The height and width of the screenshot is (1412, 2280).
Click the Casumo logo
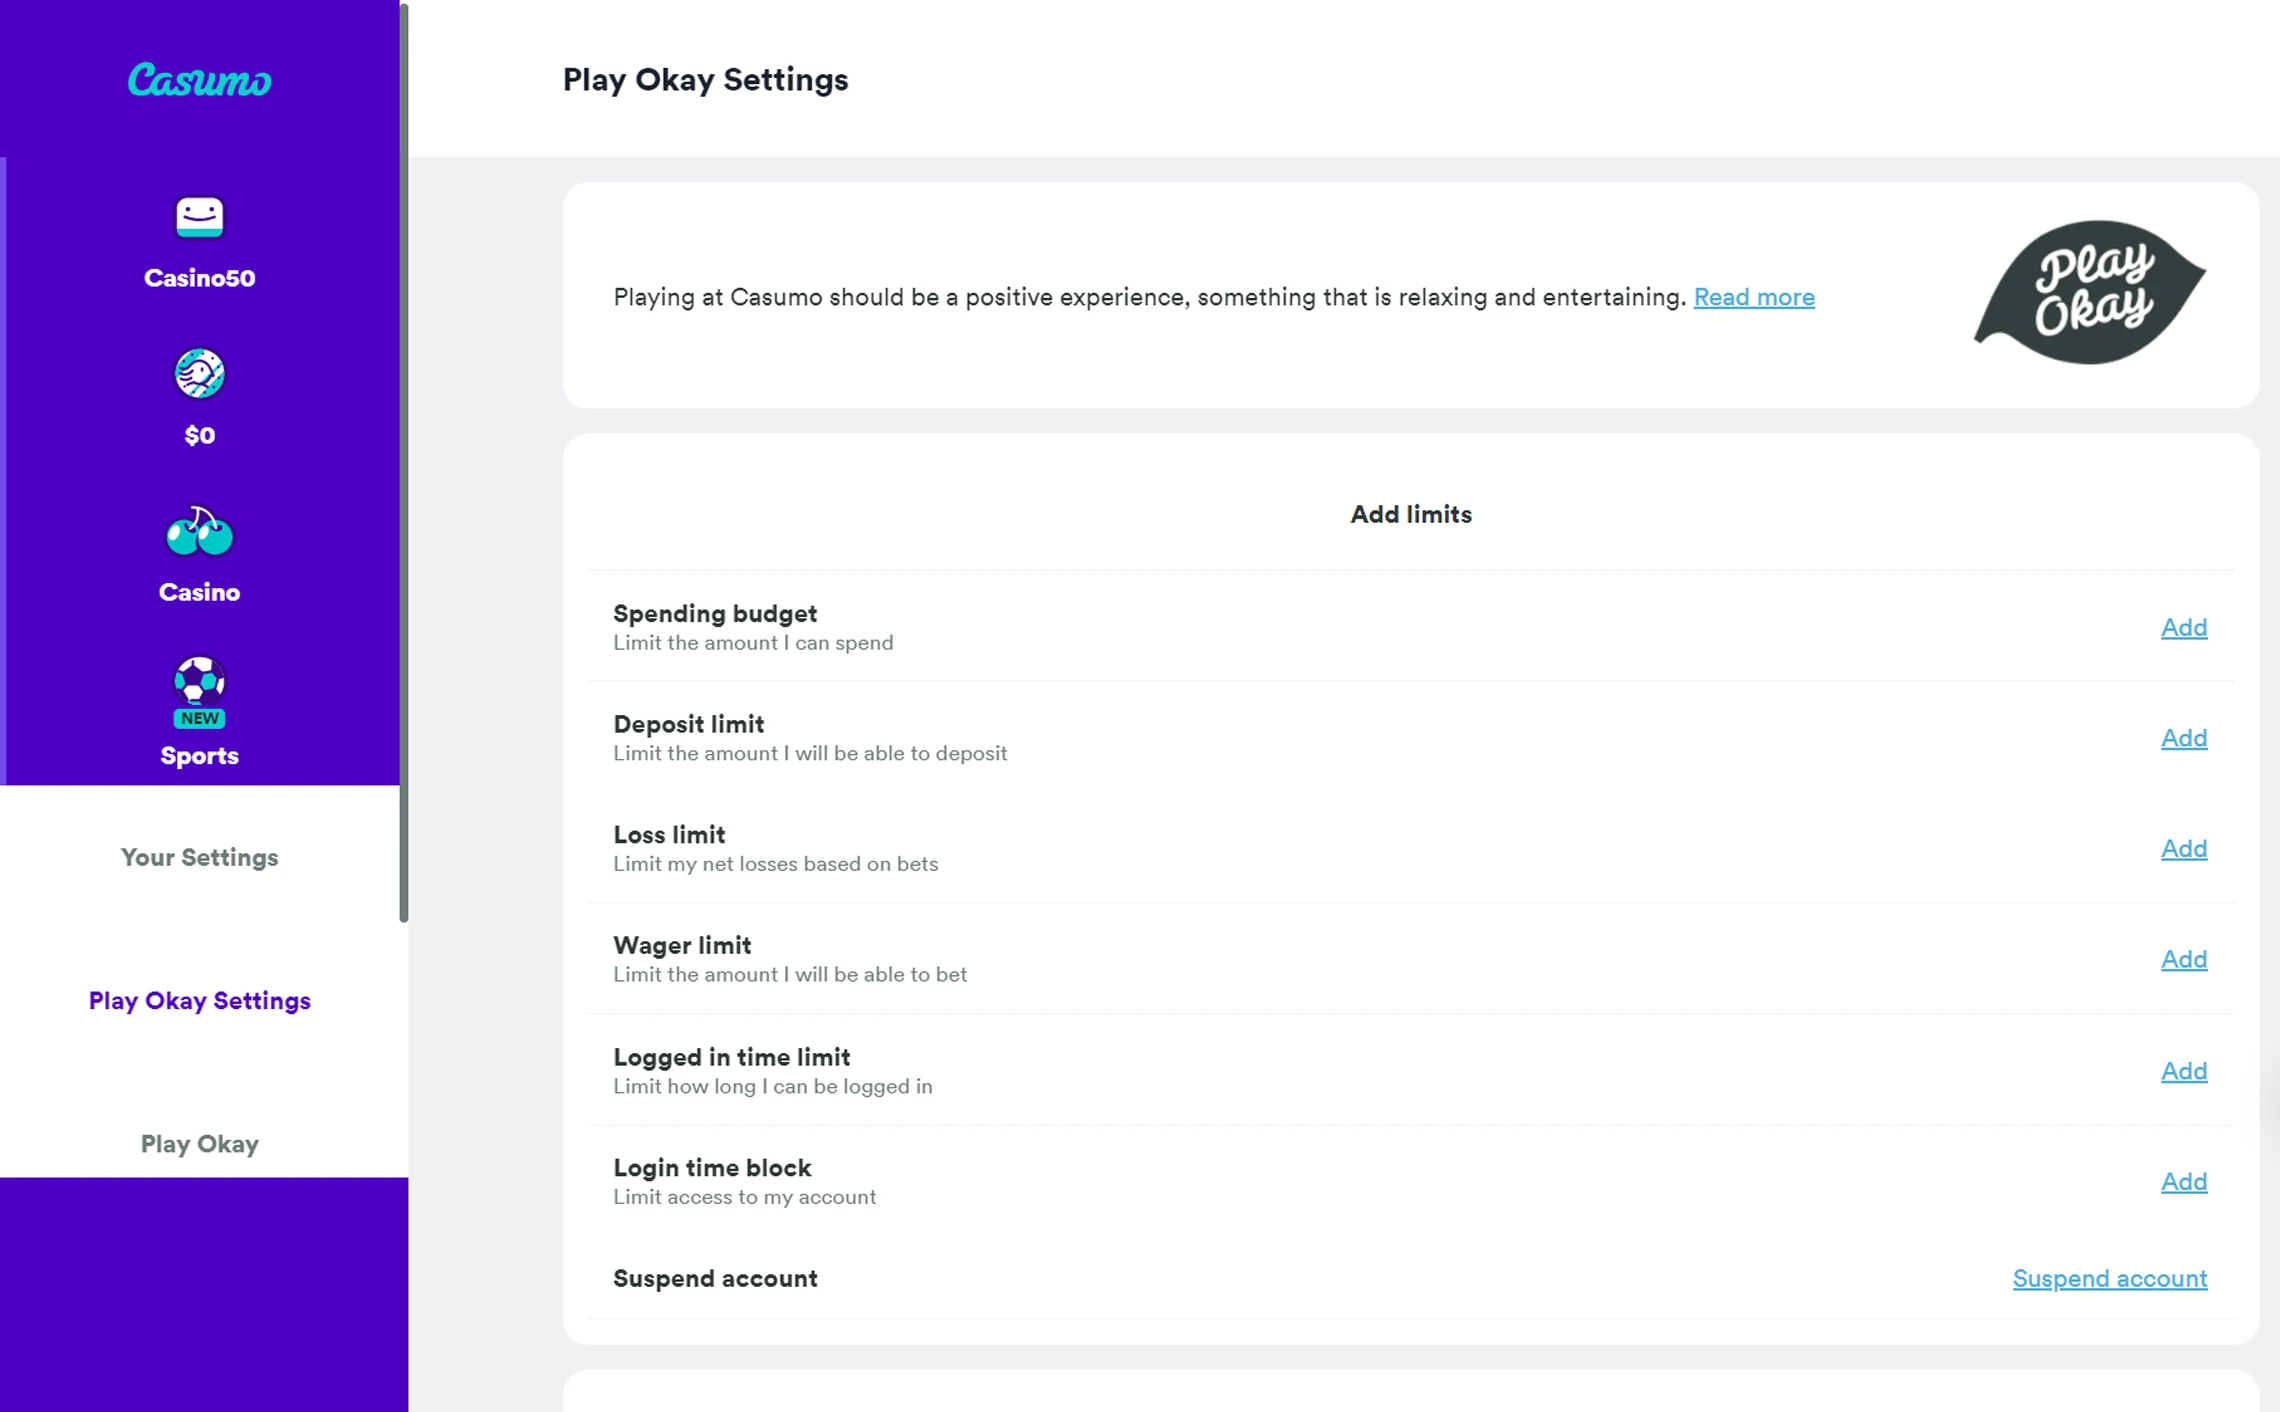click(199, 80)
